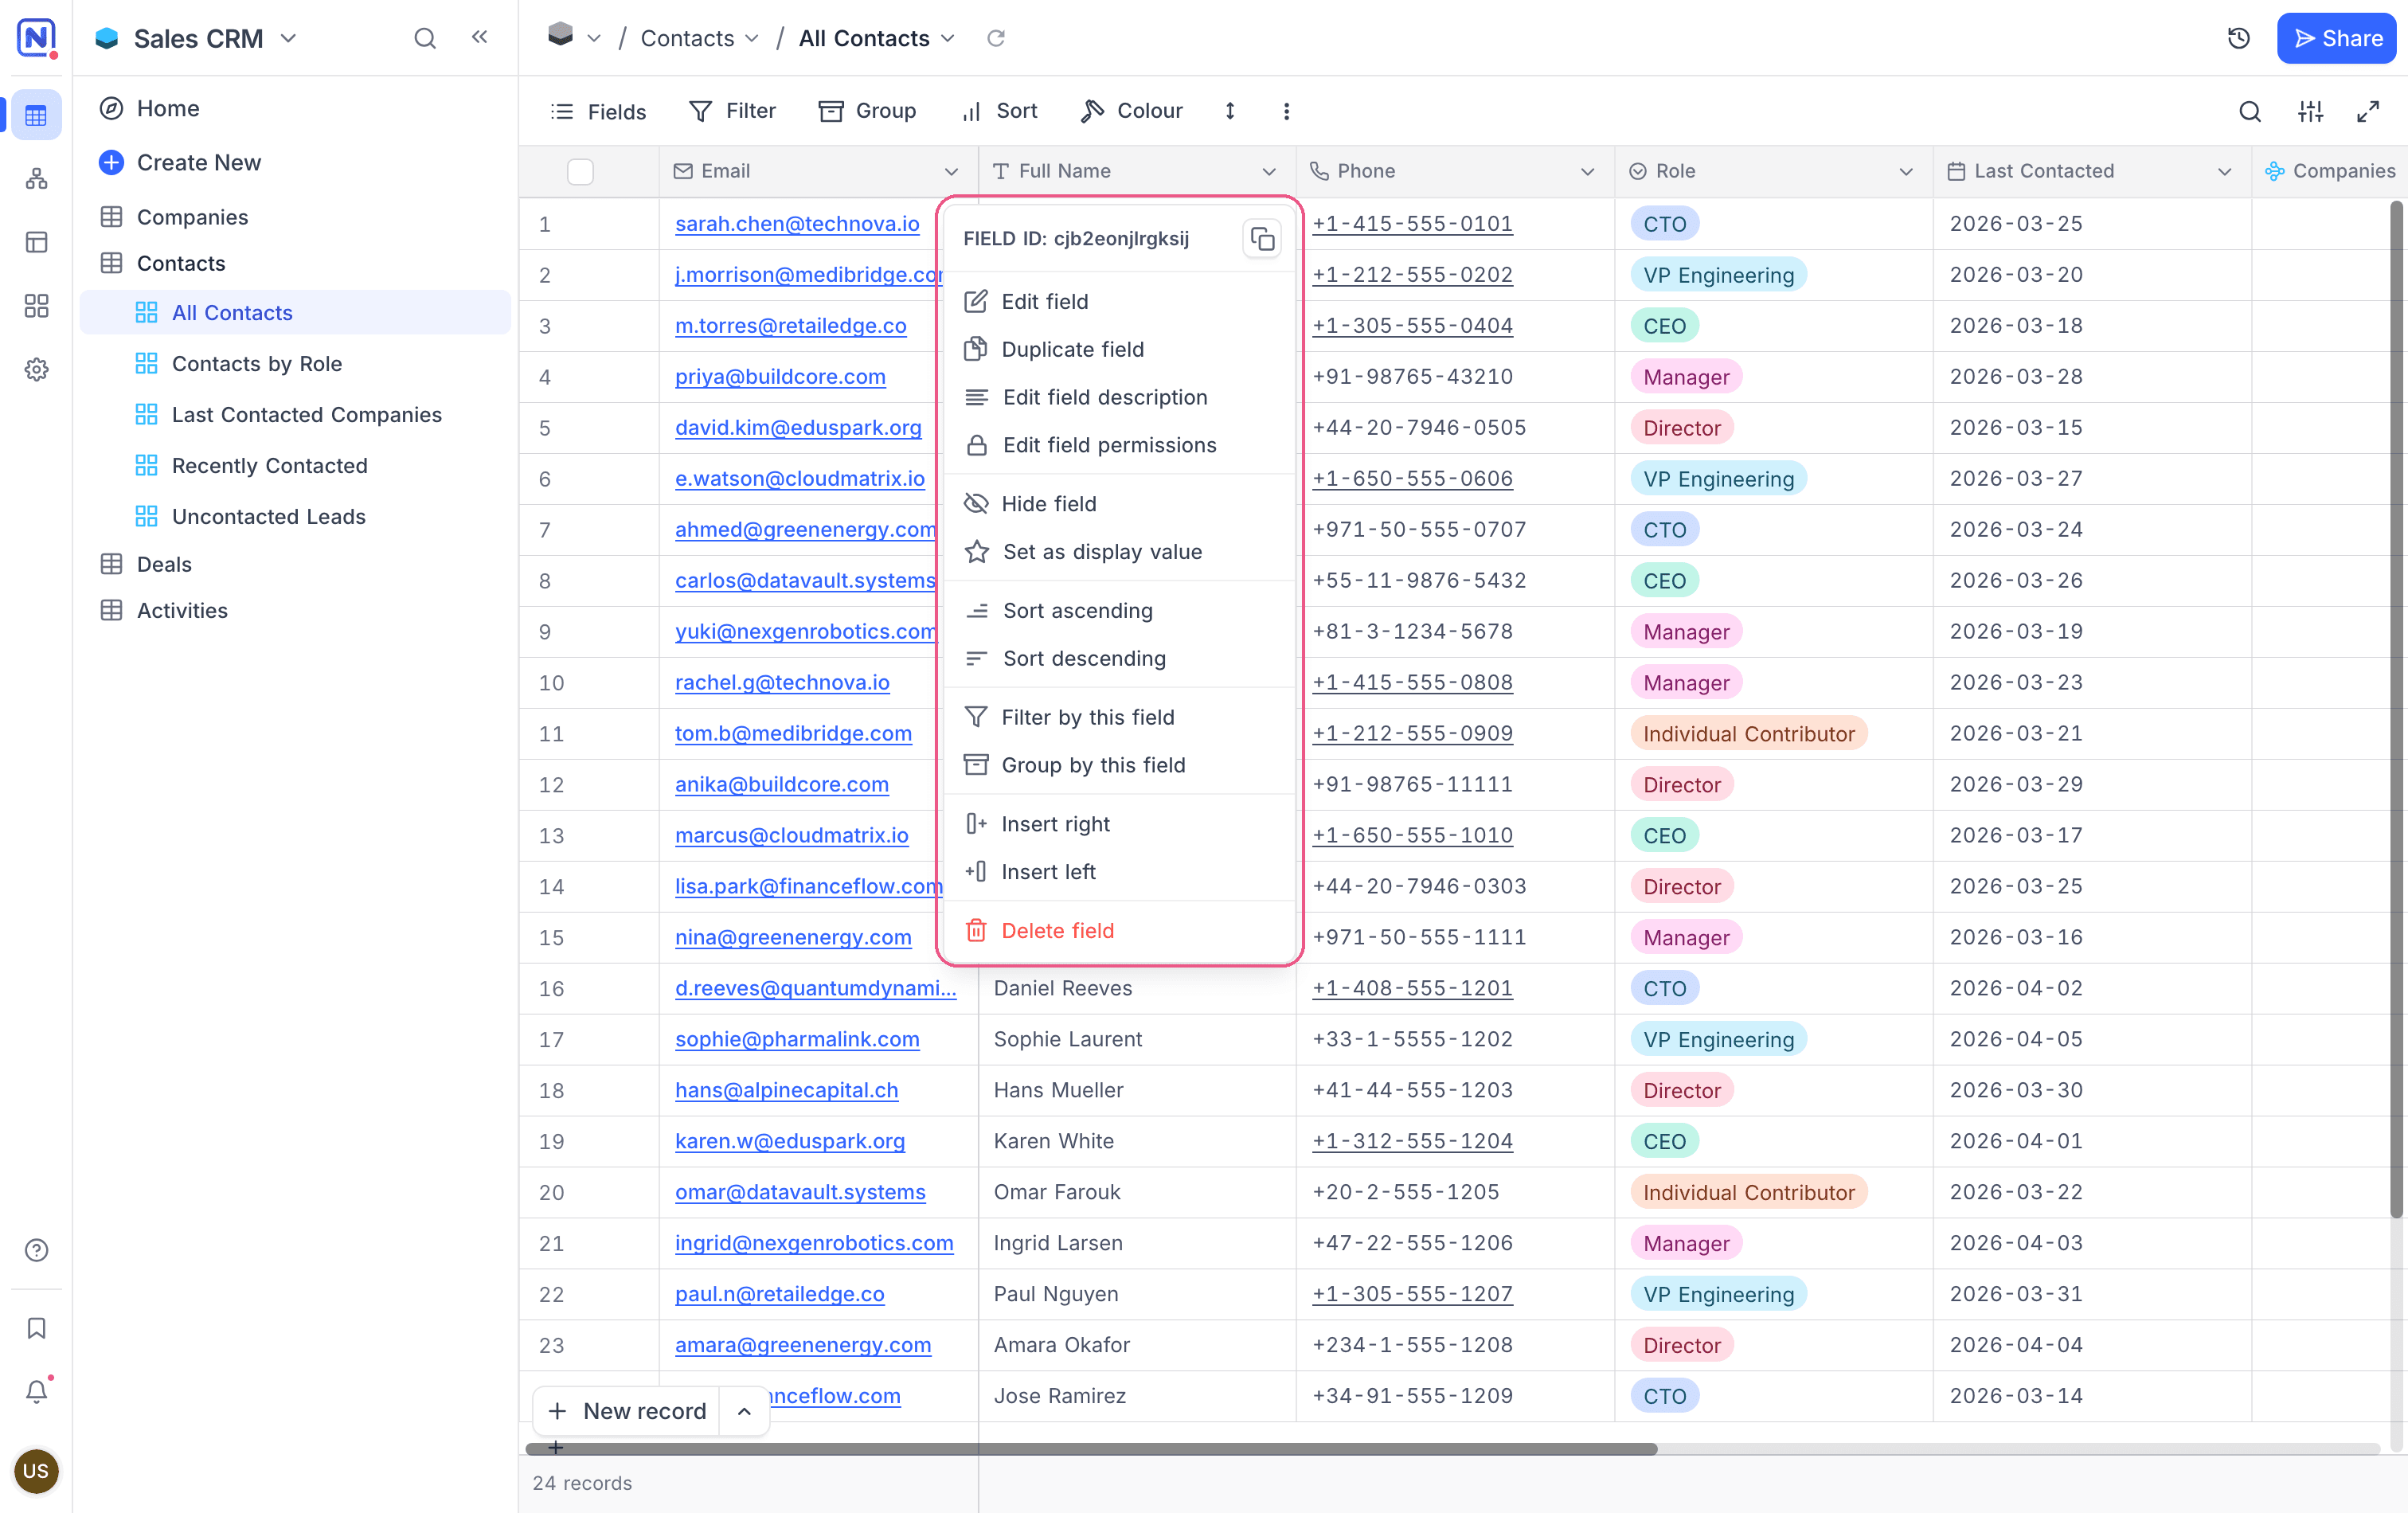Tick the select-all checkbox in header
This screenshot has height=1513, width=2408.
[x=580, y=172]
